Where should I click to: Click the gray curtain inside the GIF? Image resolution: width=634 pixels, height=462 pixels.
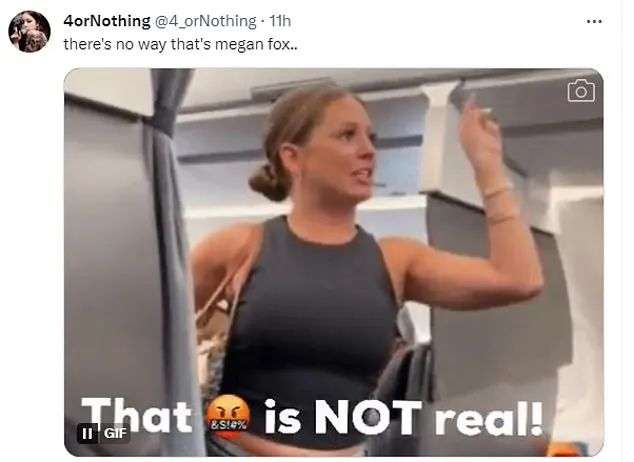coord(168,243)
